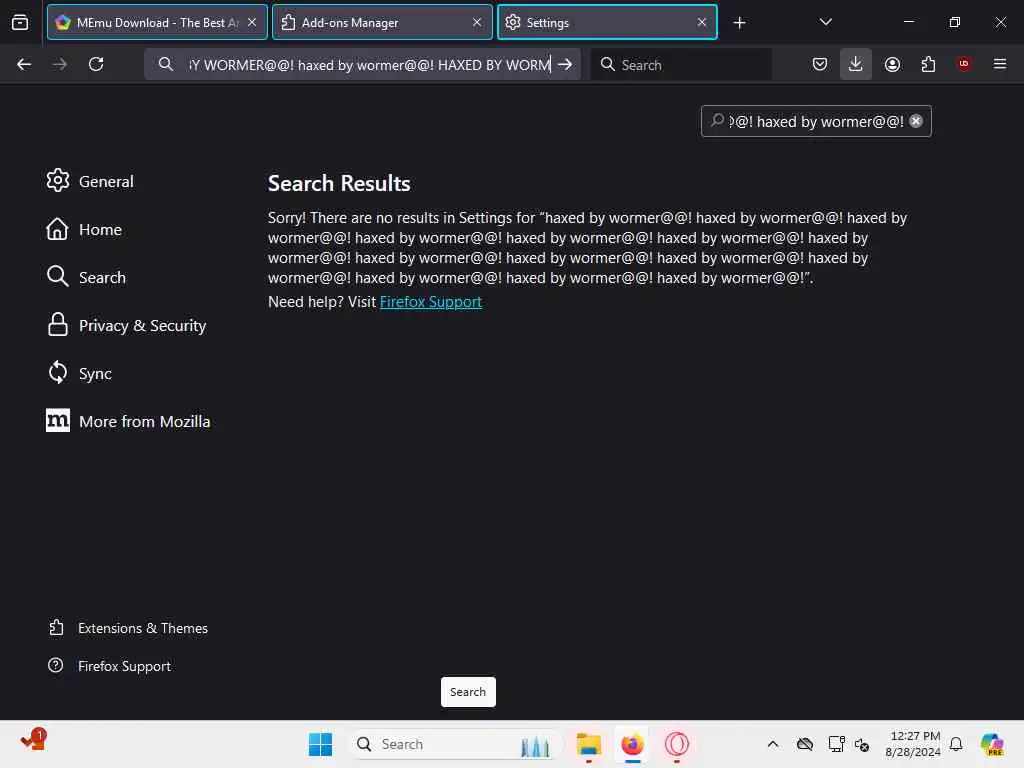Open Firefox Support in sidebar
Viewport: 1024px width, 768px height.
coord(109,665)
